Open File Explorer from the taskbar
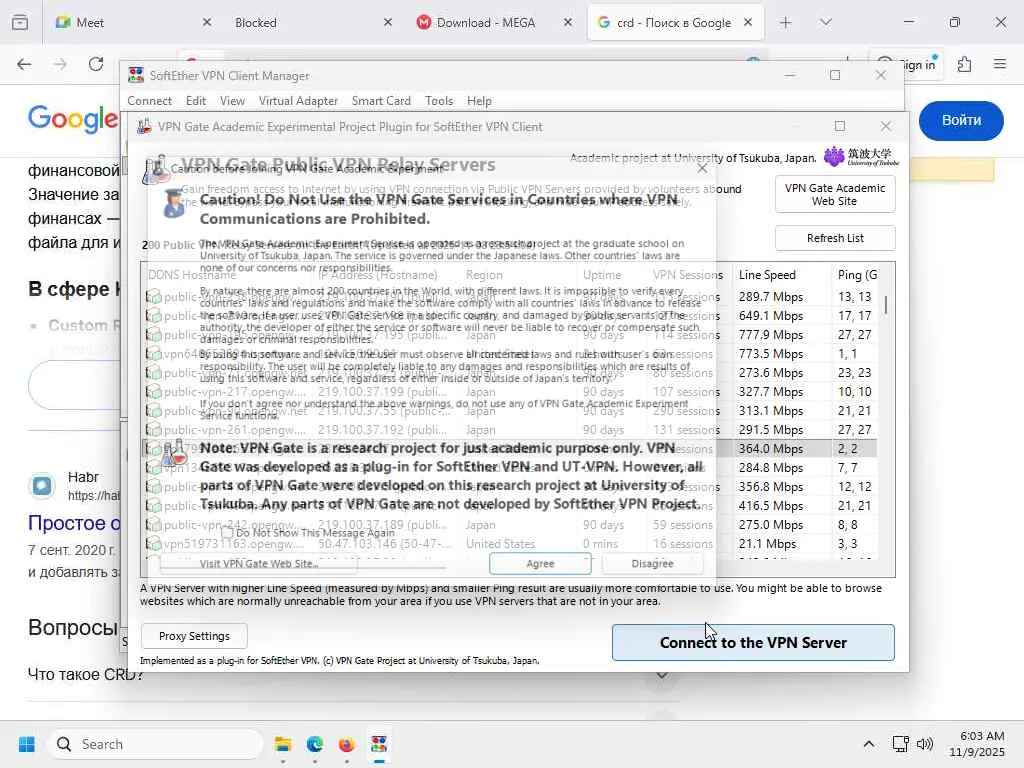The height and width of the screenshot is (768, 1024). (283, 744)
